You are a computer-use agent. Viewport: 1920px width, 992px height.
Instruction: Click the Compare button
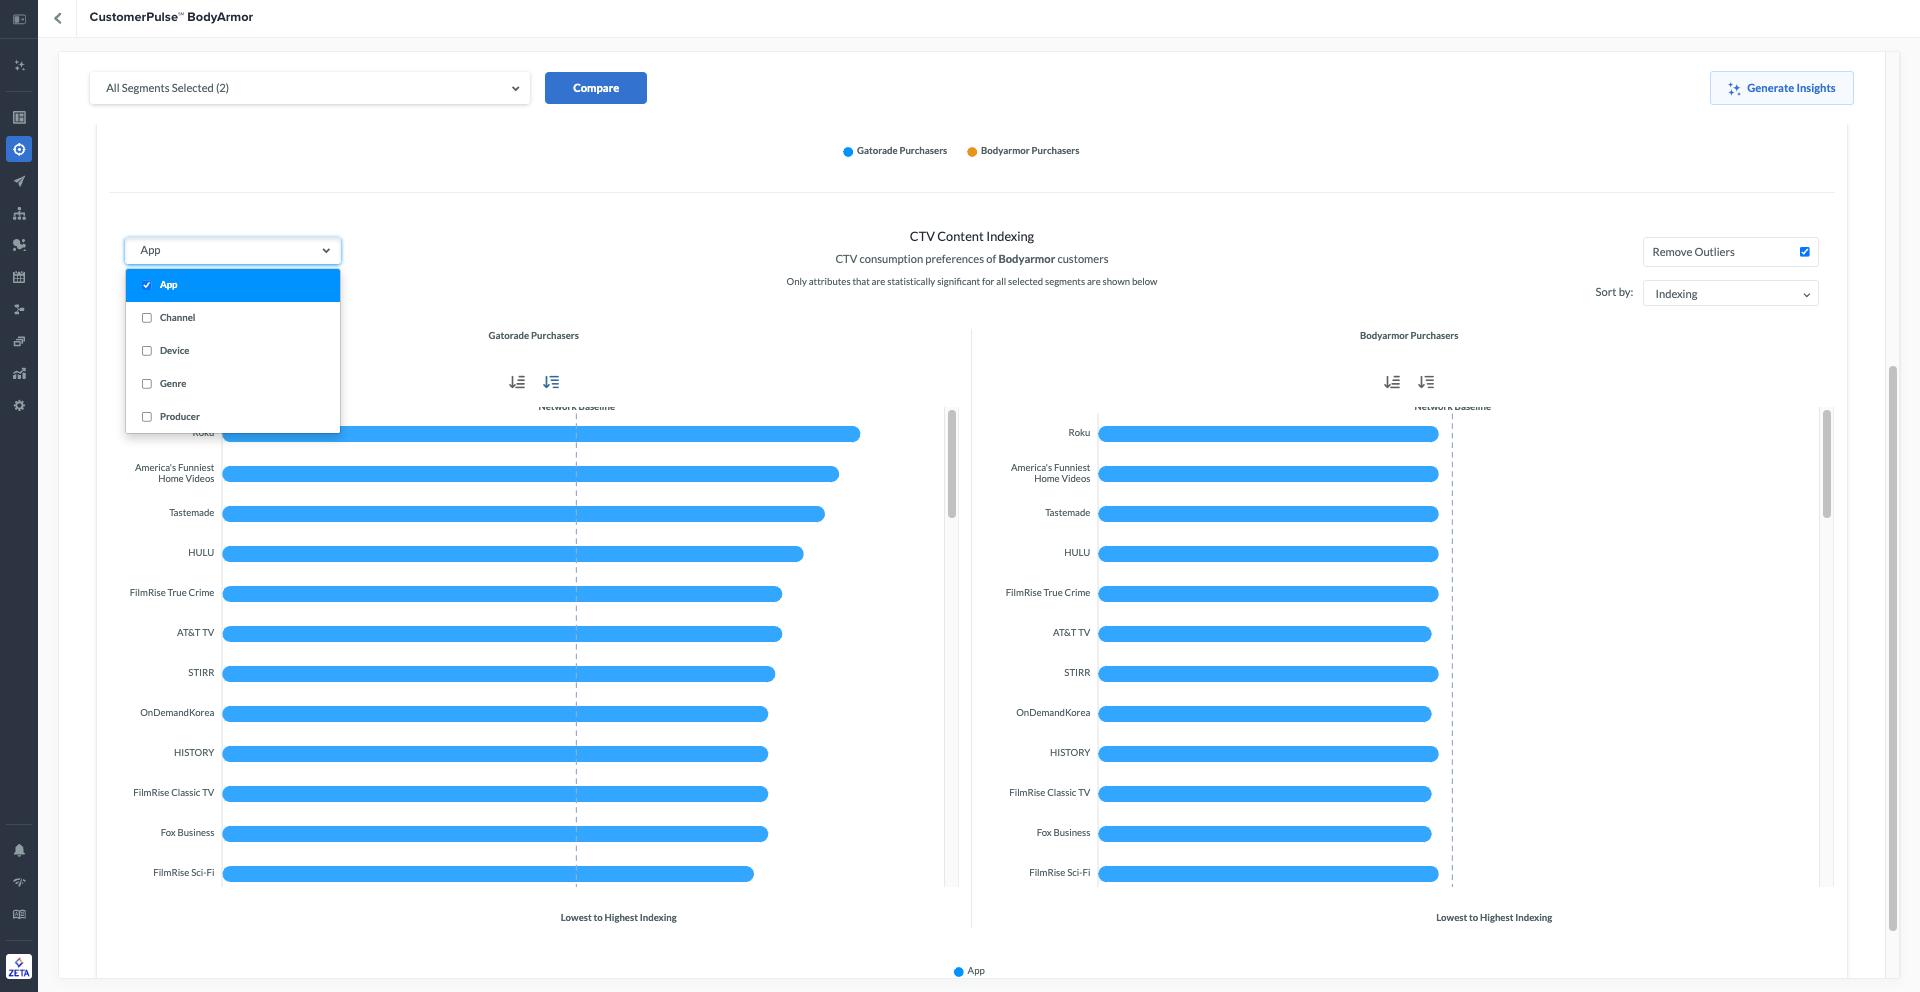[596, 88]
